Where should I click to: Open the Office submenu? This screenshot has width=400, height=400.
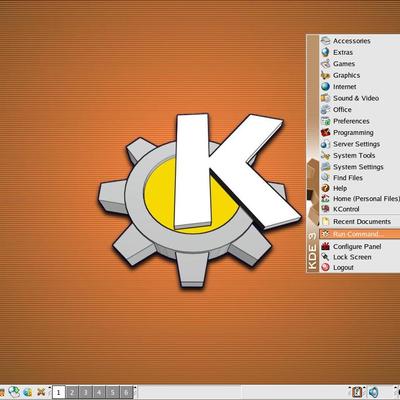coord(360,109)
